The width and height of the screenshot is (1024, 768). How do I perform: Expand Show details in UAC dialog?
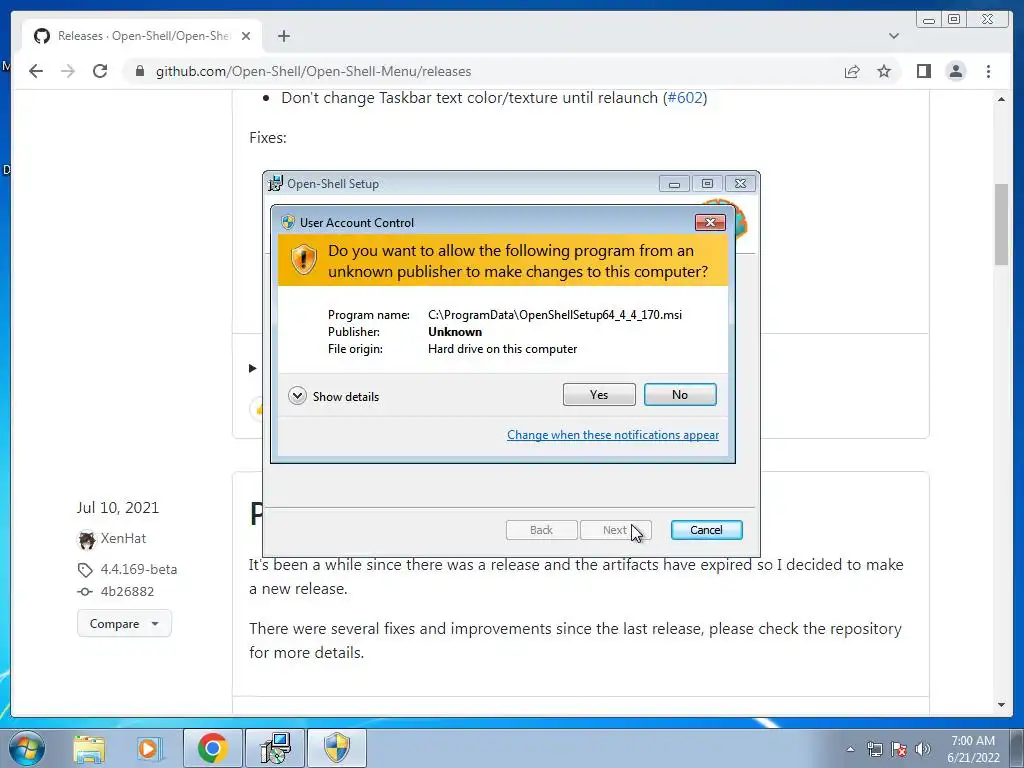pos(334,396)
